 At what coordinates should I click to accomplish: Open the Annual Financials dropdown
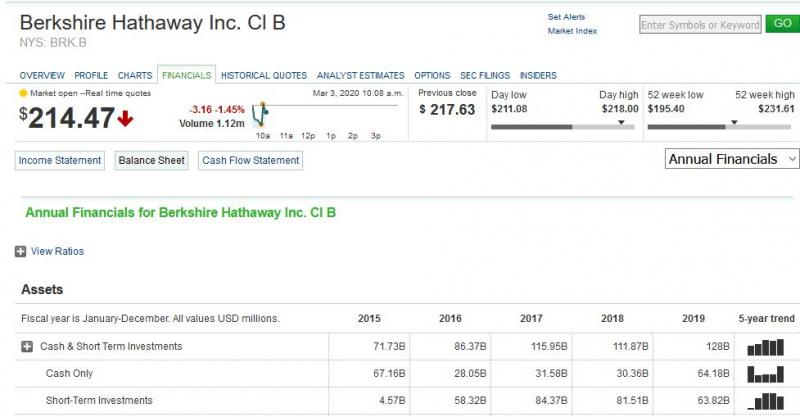click(732, 159)
